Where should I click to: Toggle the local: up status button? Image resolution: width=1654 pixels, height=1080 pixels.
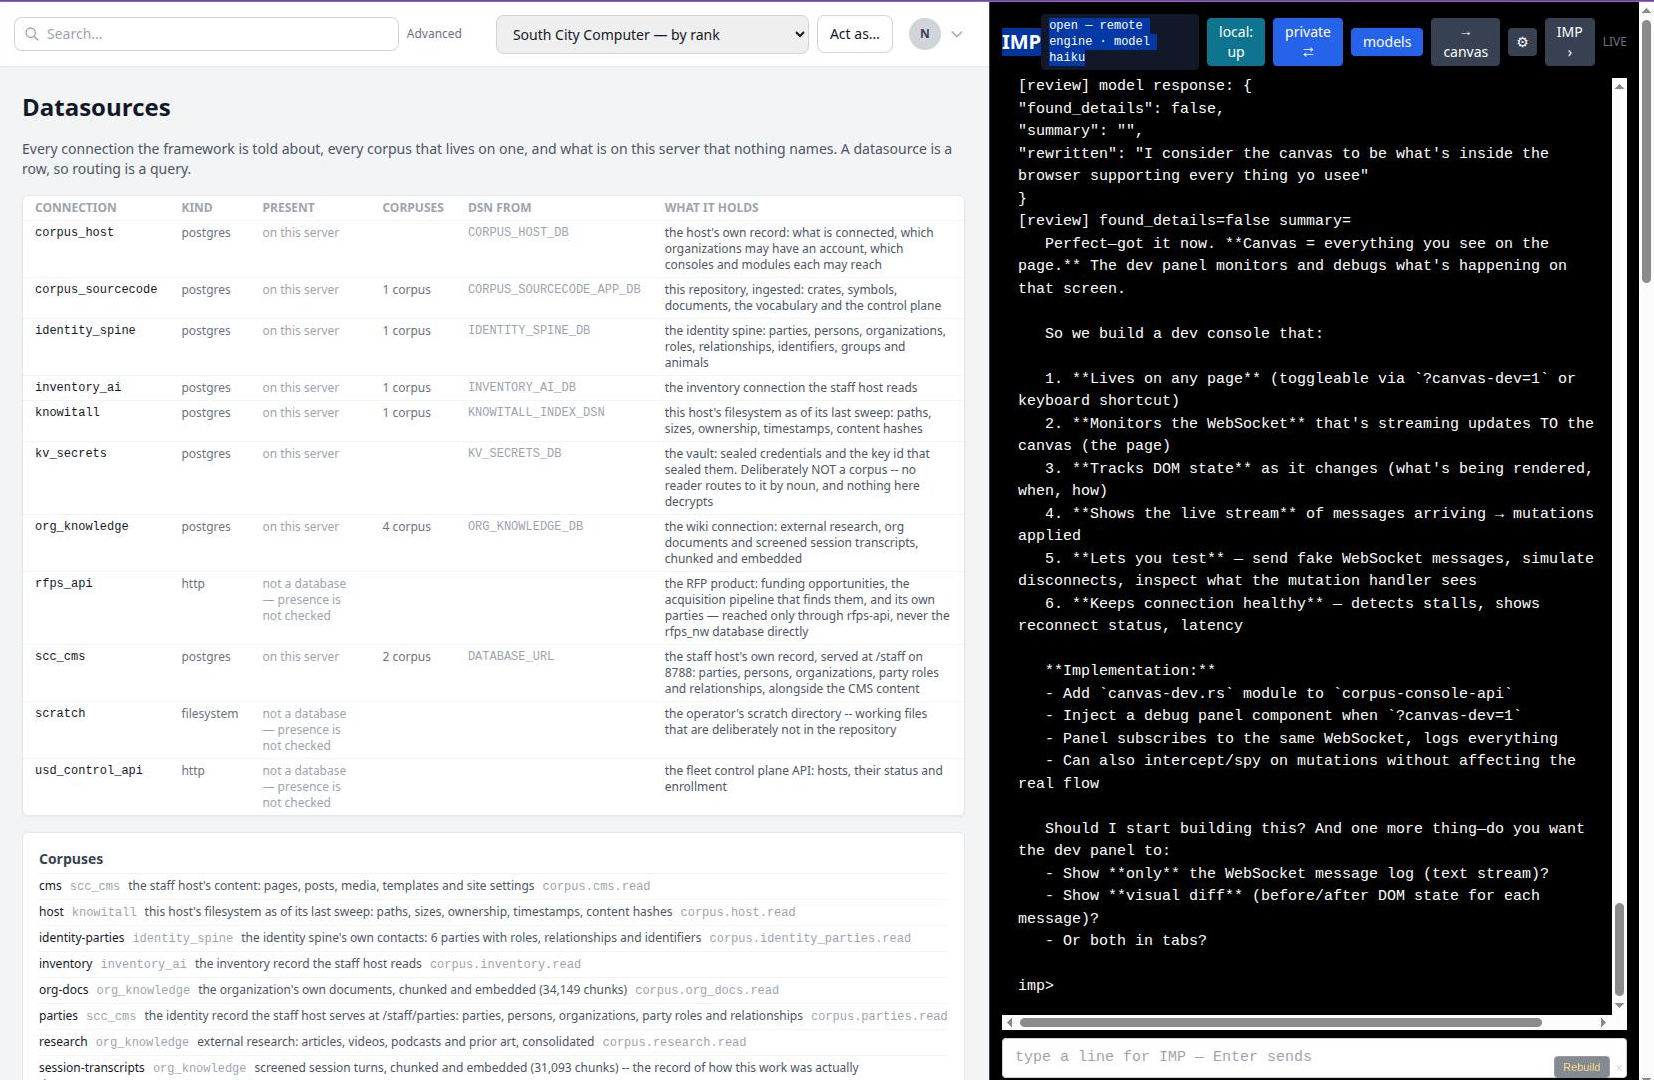coord(1236,42)
